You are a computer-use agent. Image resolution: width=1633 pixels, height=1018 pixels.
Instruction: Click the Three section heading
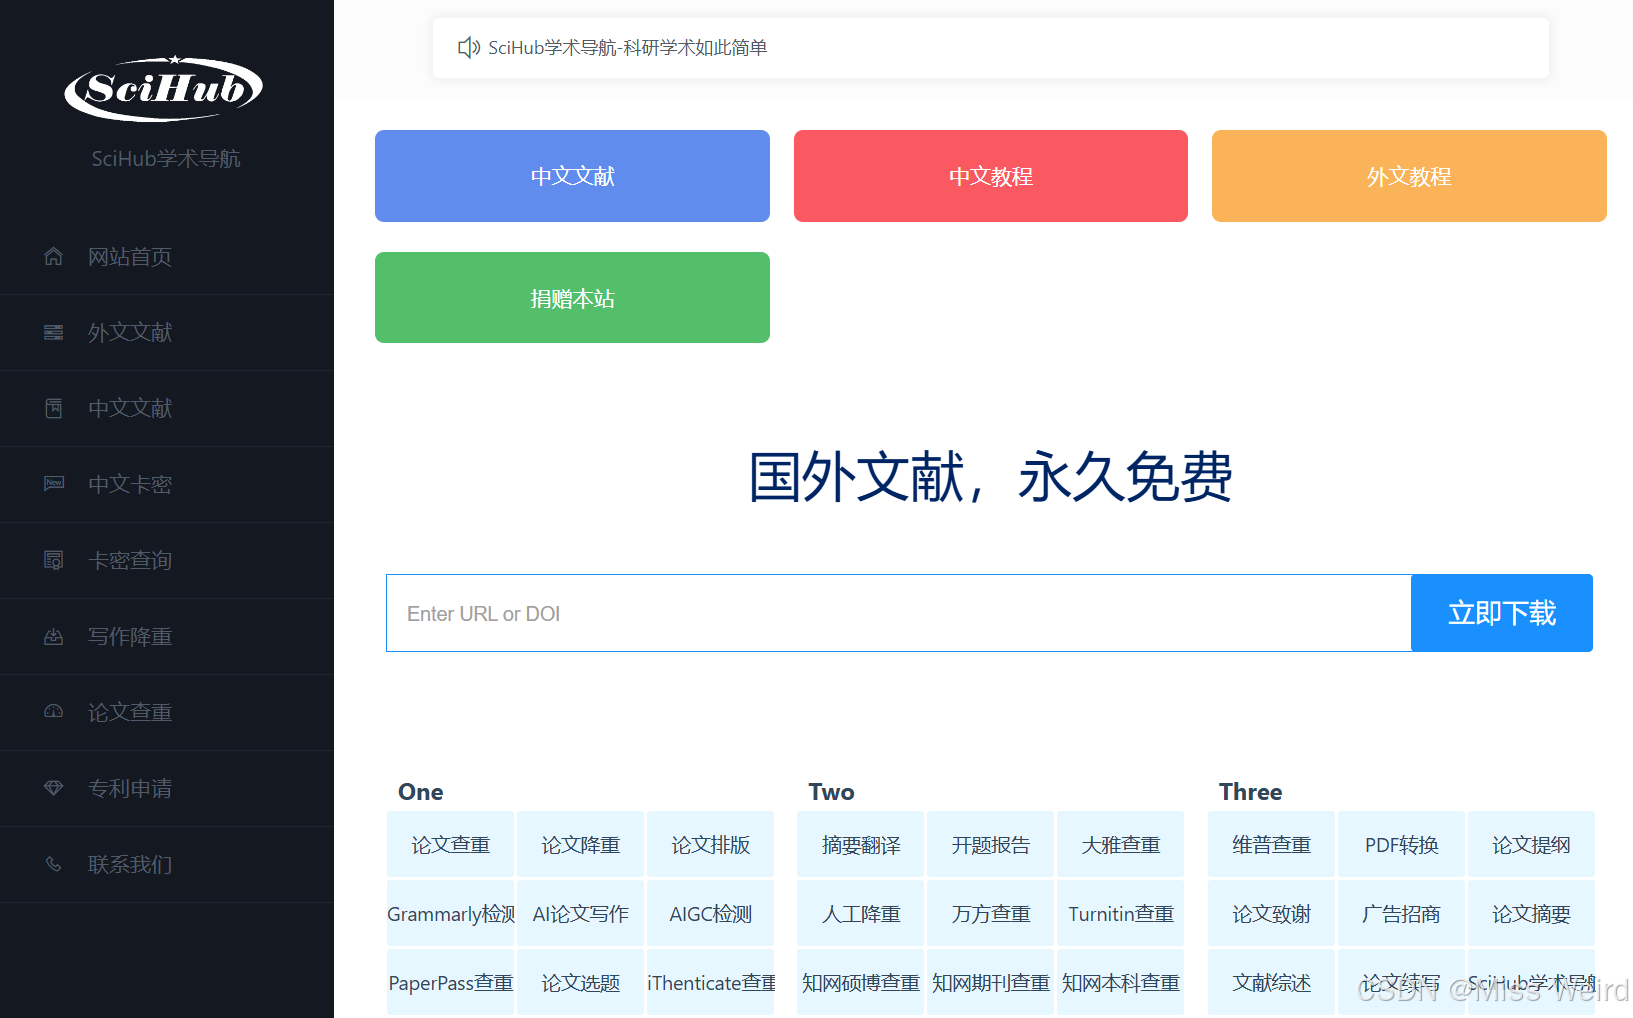click(x=1251, y=792)
